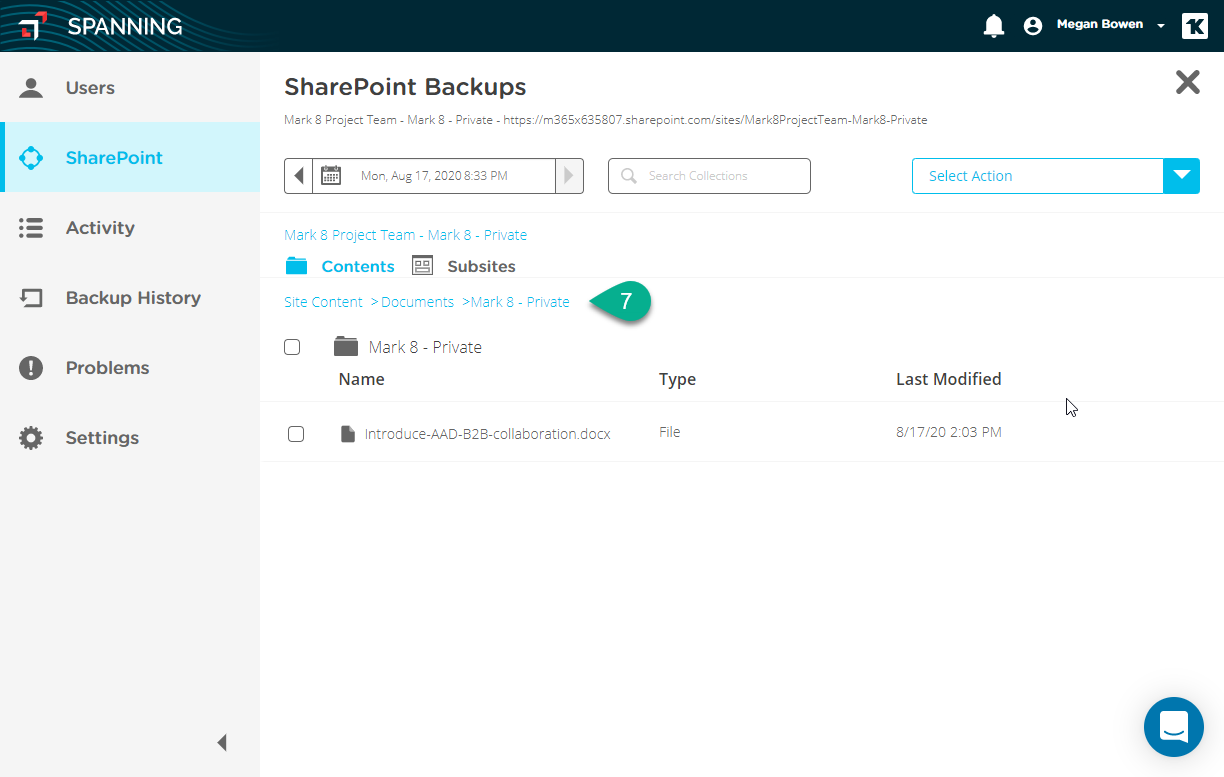Open the notifications bell
The image size is (1224, 777).
[x=994, y=26]
